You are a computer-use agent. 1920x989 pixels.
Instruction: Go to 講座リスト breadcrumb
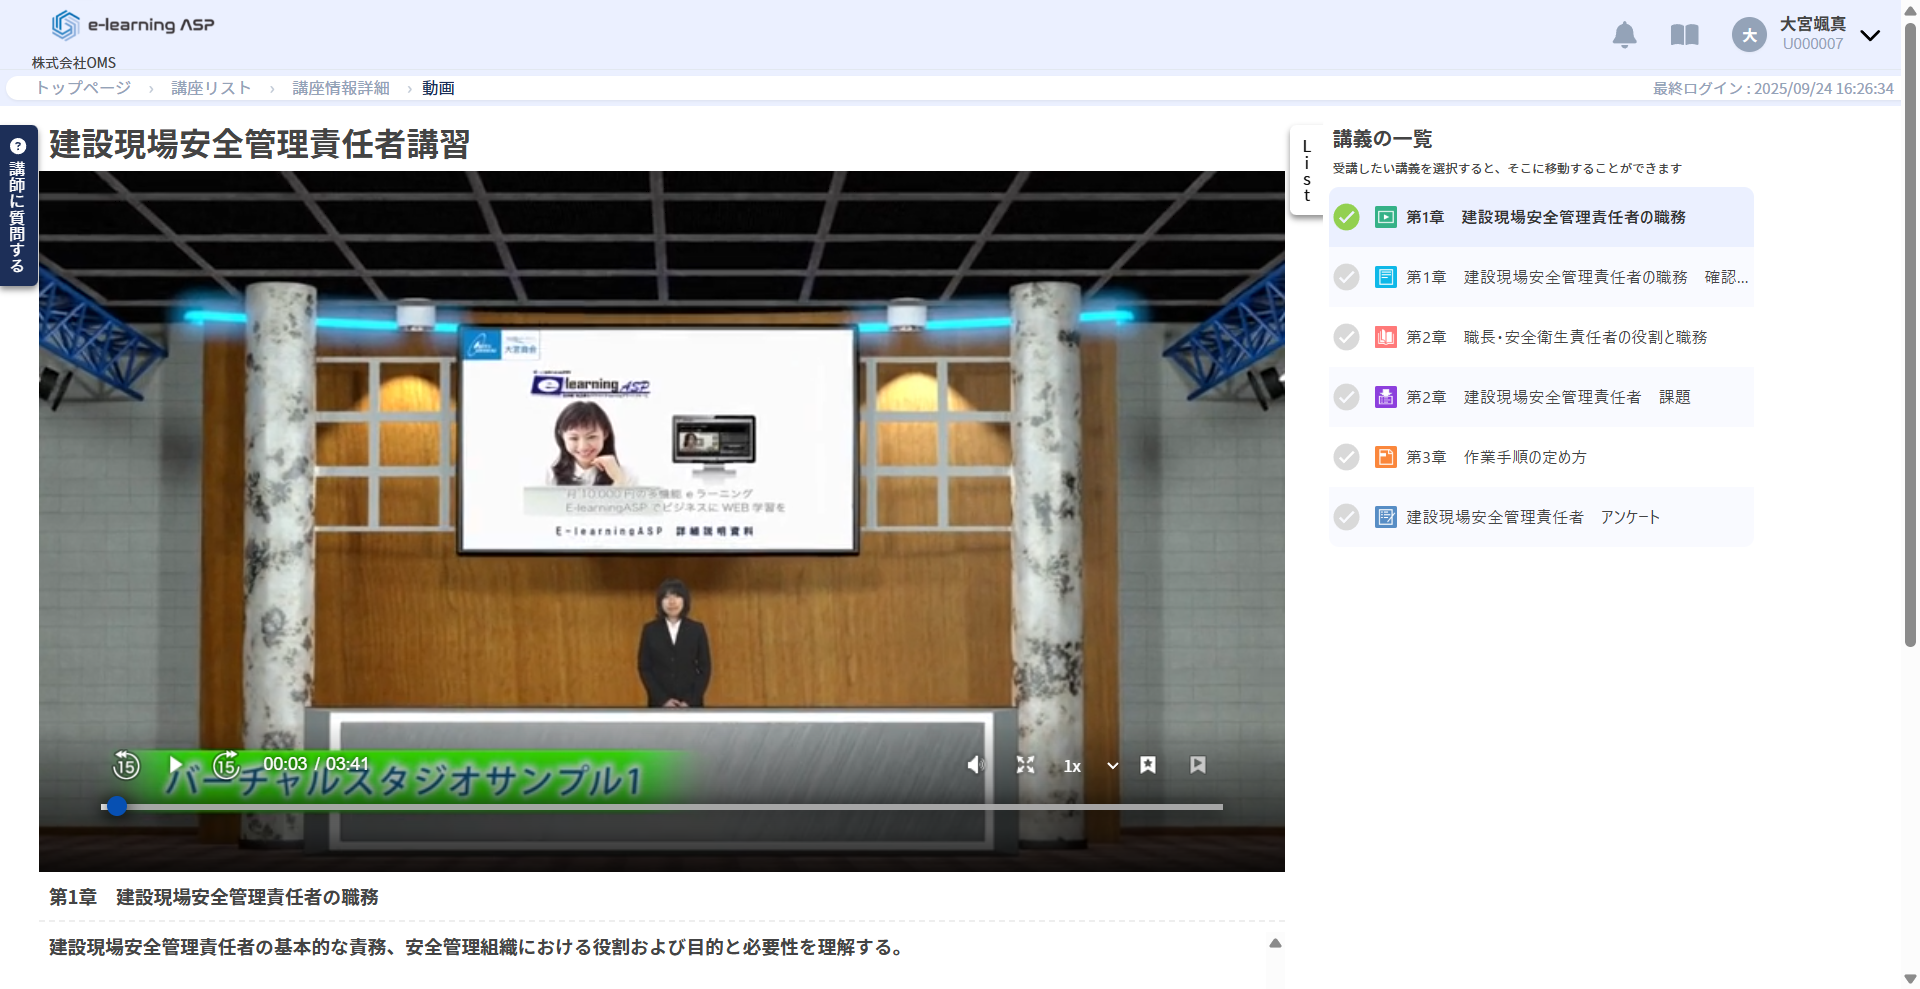coord(211,88)
